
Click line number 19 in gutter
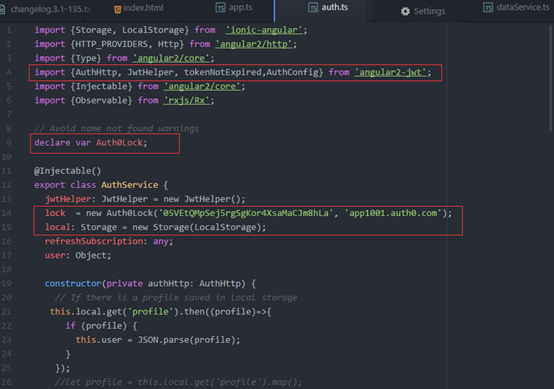(7, 284)
